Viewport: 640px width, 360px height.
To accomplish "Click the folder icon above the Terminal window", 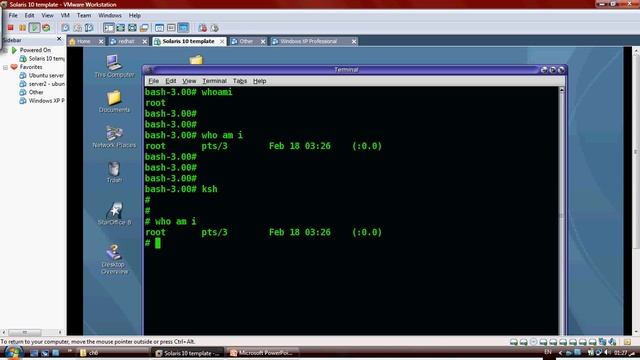I will click(196, 60).
